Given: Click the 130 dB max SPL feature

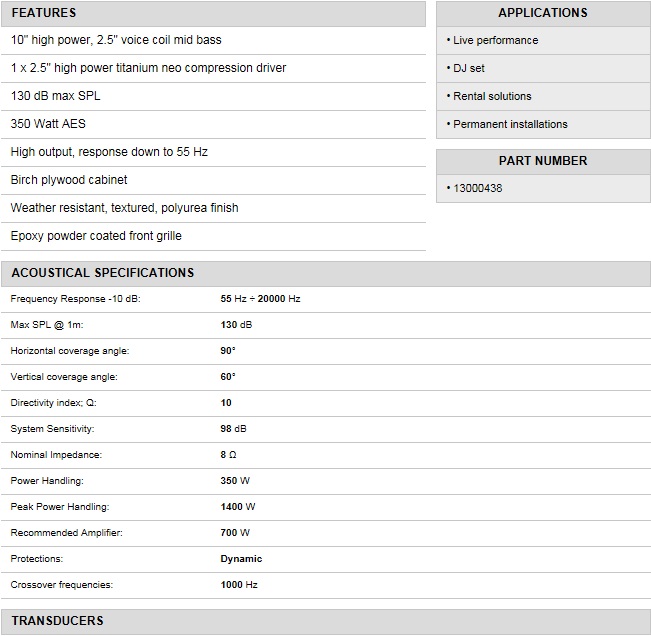Looking at the screenshot, I should click(x=55, y=96).
